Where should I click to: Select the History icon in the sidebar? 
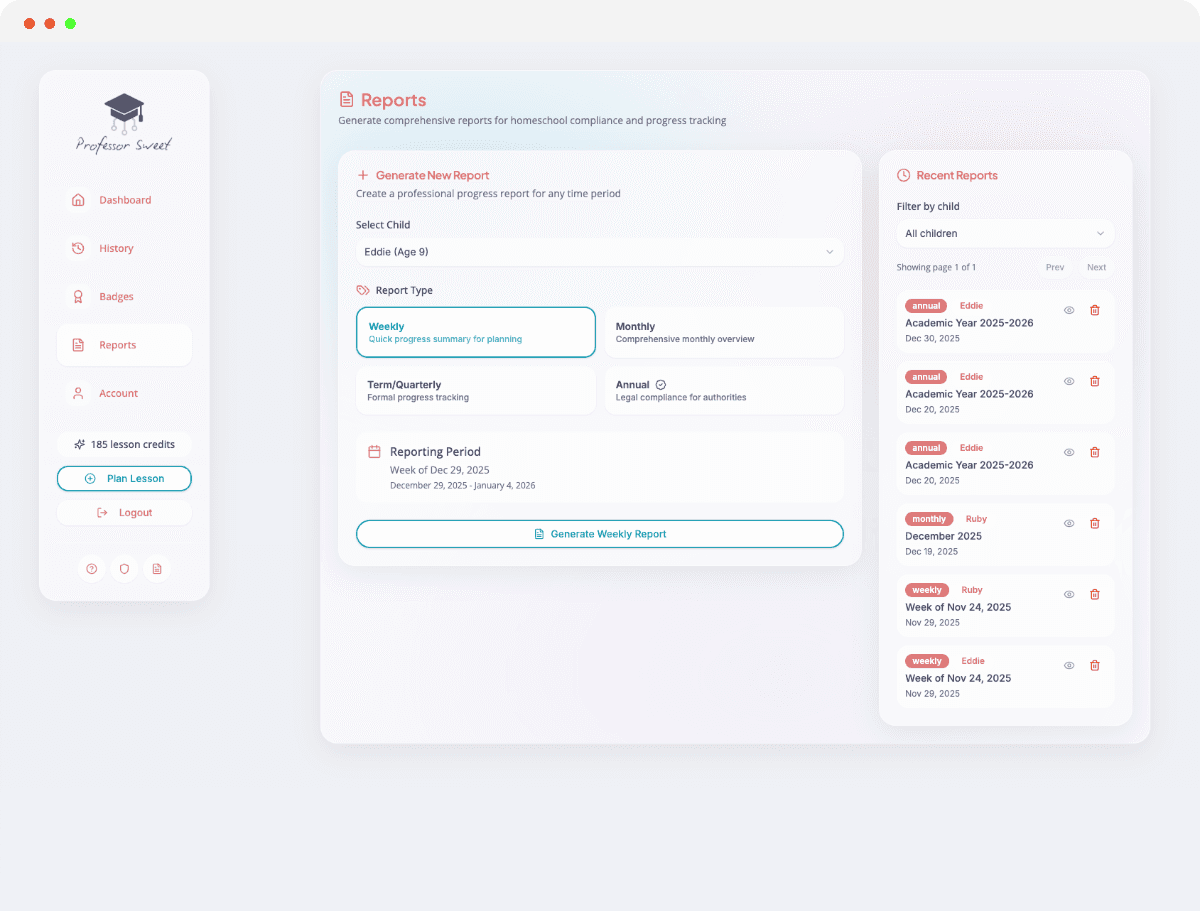(x=78, y=248)
